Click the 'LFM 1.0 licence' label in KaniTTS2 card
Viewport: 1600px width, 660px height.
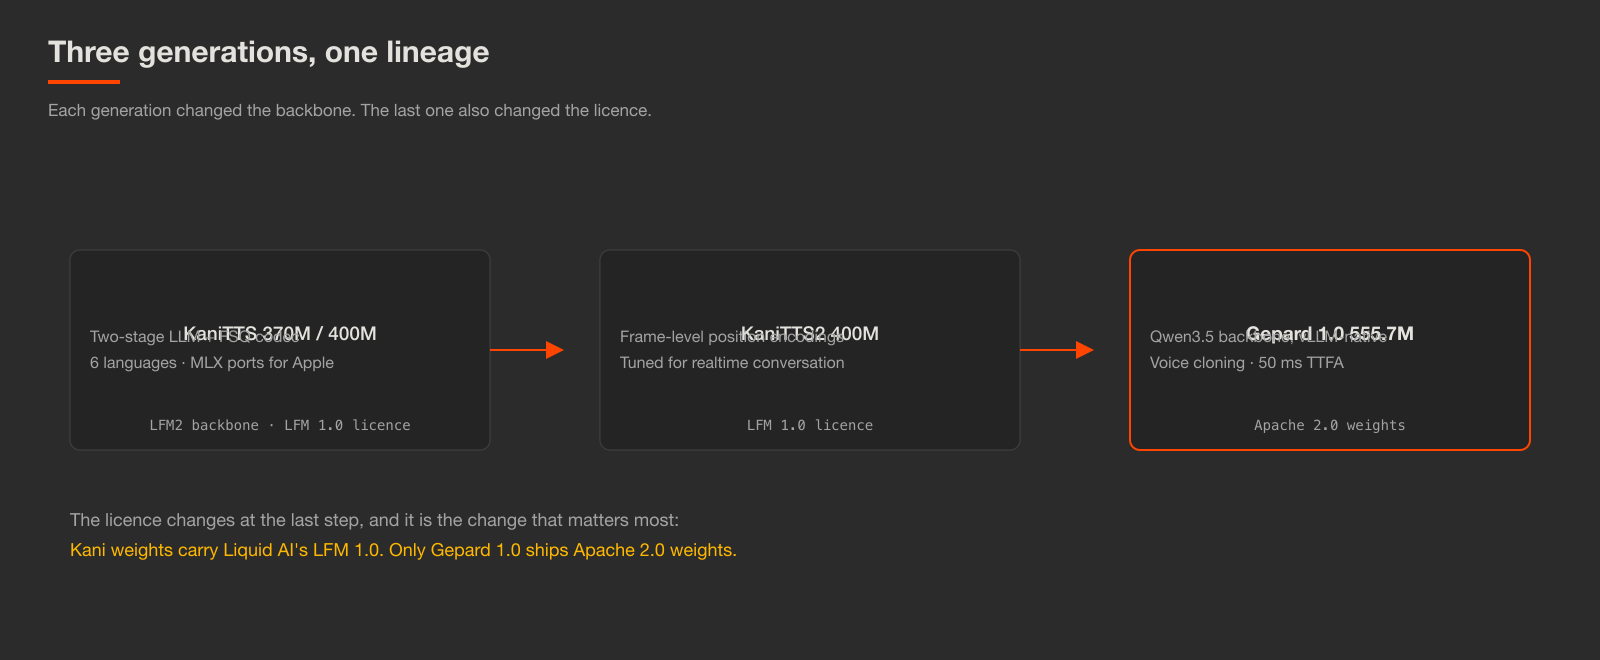(x=810, y=425)
